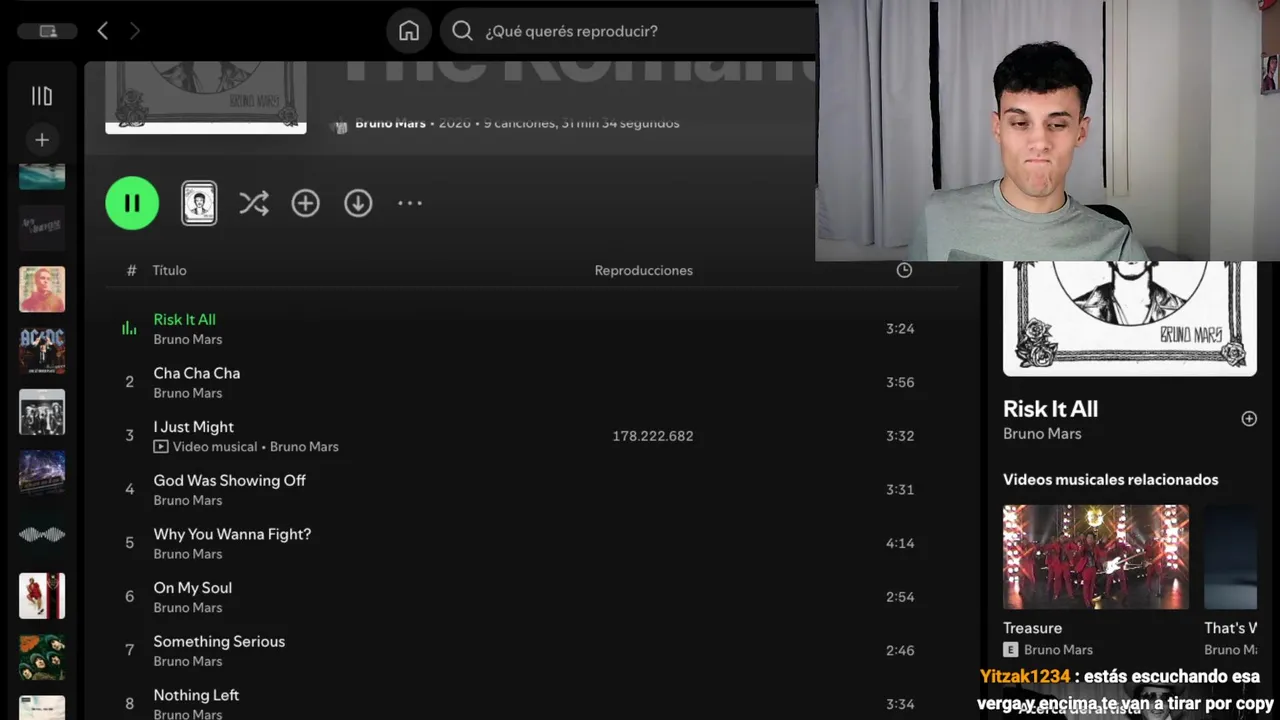Sort by the Reproducciones column header
The height and width of the screenshot is (720, 1280).
[x=643, y=270]
